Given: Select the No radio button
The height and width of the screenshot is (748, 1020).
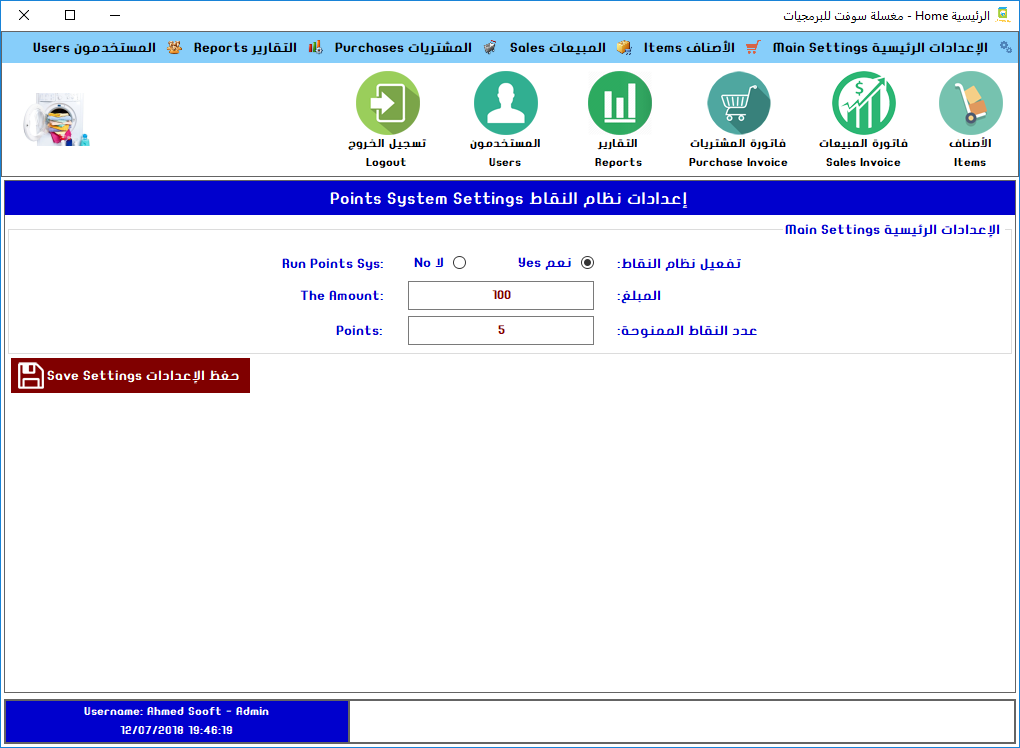Looking at the screenshot, I should point(459,263).
